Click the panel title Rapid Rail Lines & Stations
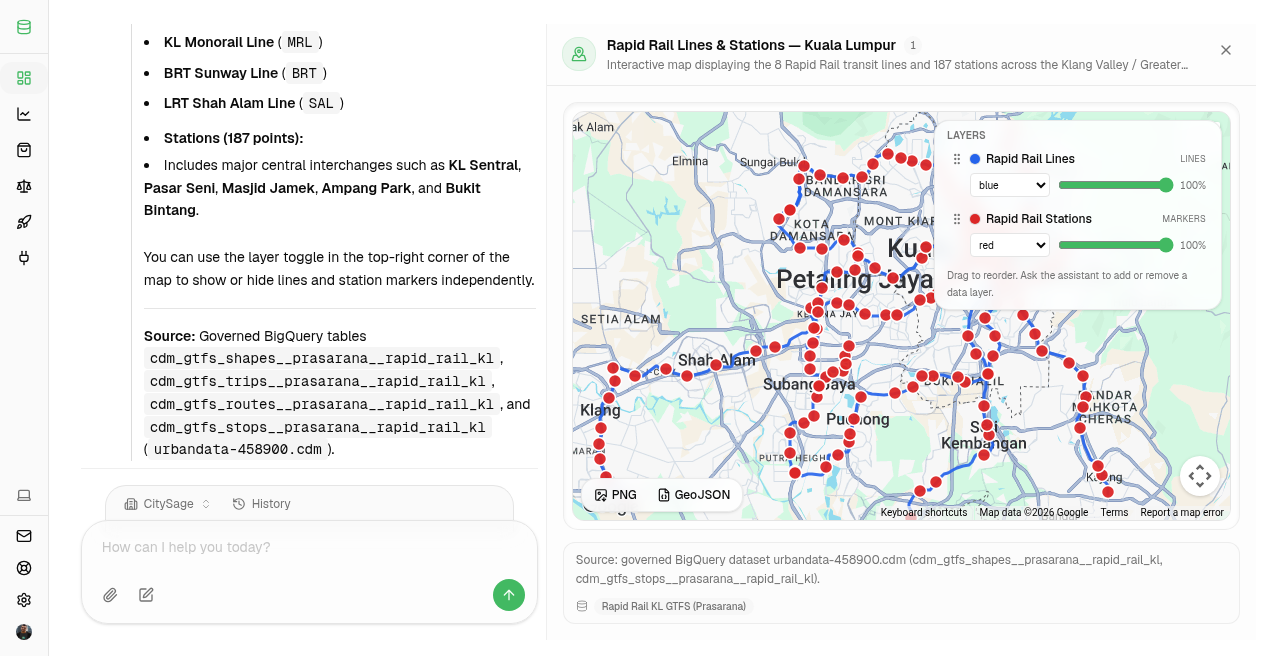Viewport: 1280px width, 656px height. pos(751,46)
